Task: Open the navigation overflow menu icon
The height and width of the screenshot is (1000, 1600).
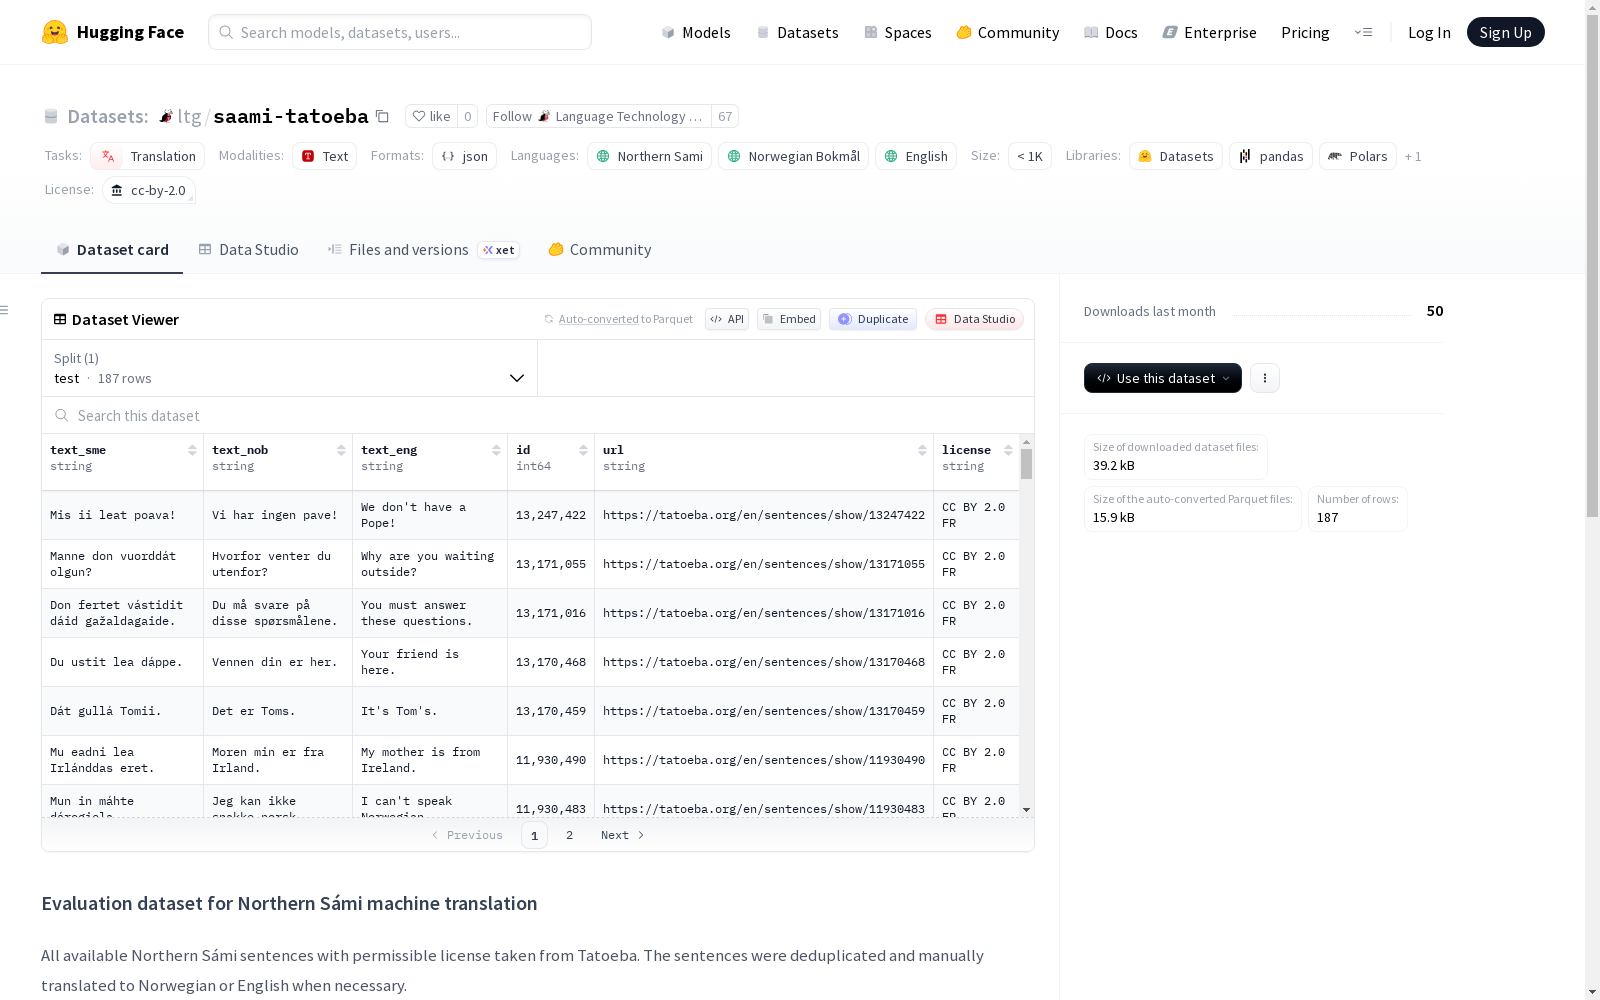Action: point(1363,32)
